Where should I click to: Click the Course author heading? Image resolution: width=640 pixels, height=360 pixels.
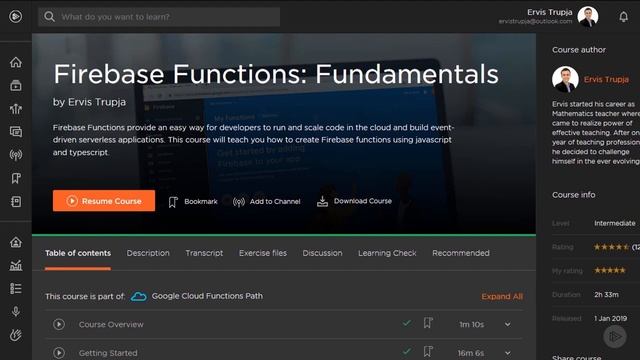pos(579,50)
